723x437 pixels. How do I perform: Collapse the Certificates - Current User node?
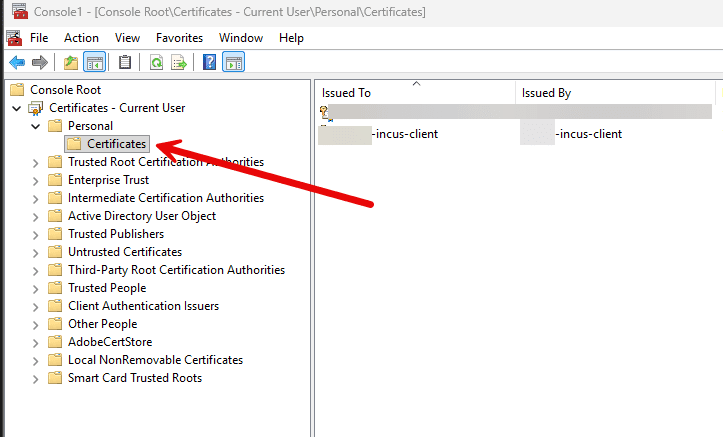coord(17,108)
